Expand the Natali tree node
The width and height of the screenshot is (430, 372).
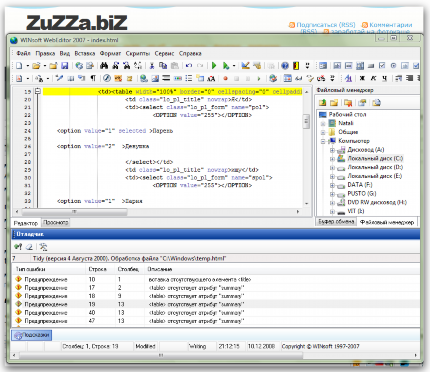(x=323, y=124)
